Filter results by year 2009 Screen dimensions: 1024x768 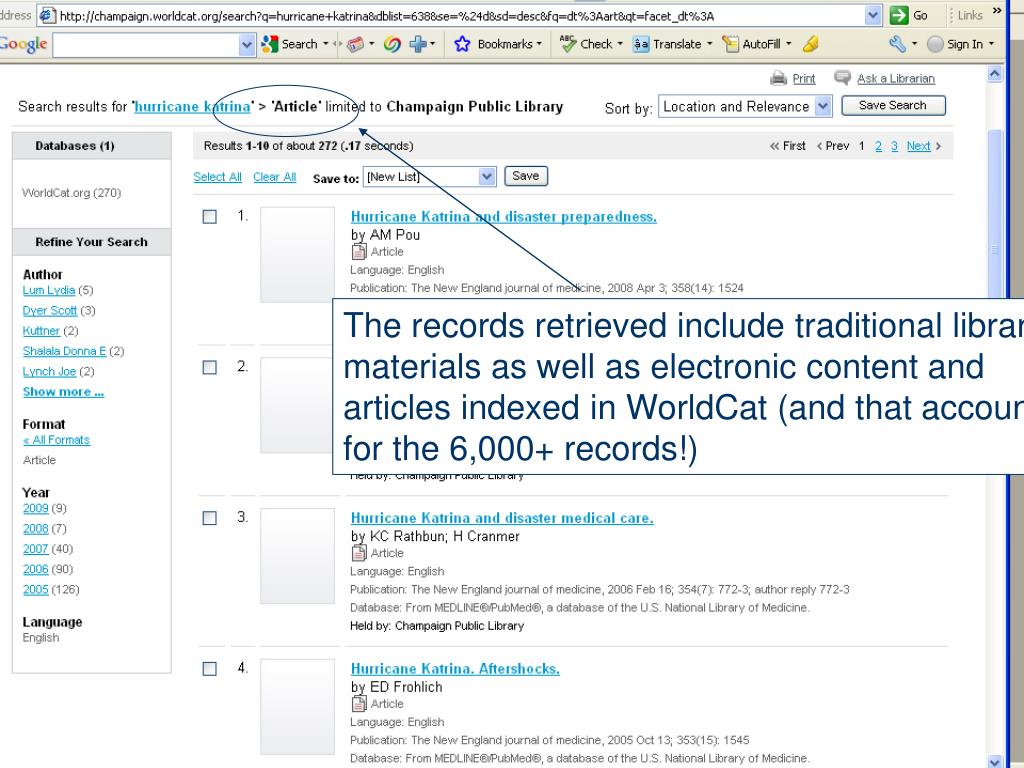point(35,508)
